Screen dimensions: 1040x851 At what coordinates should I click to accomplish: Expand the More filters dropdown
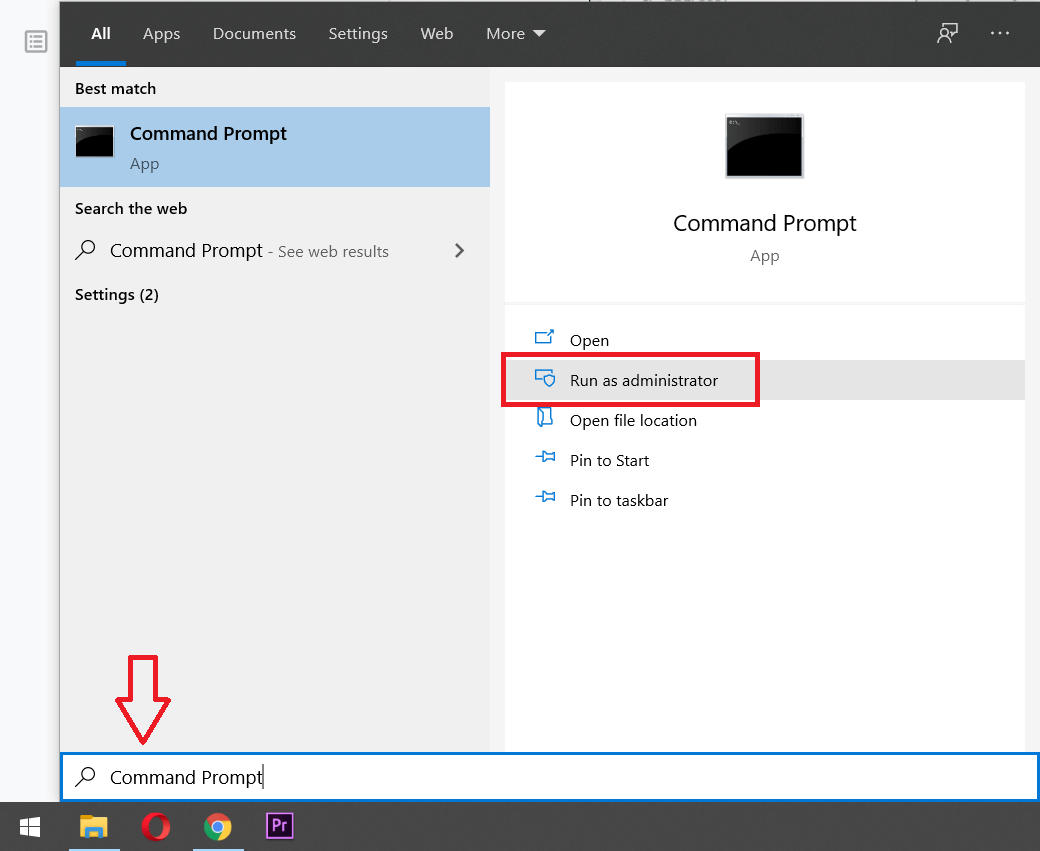coord(514,33)
